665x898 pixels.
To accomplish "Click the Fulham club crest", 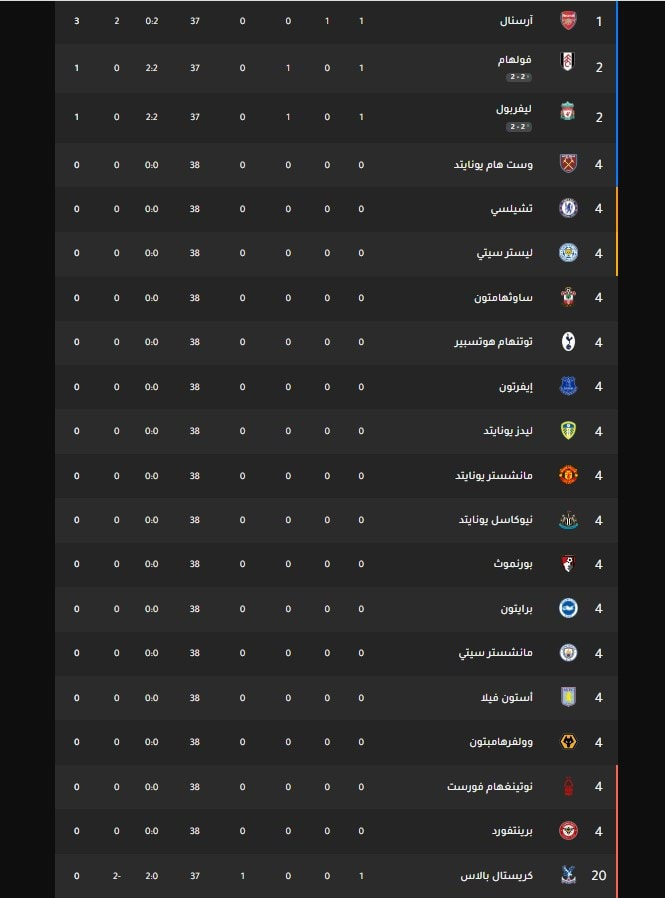I will click(x=568, y=61).
